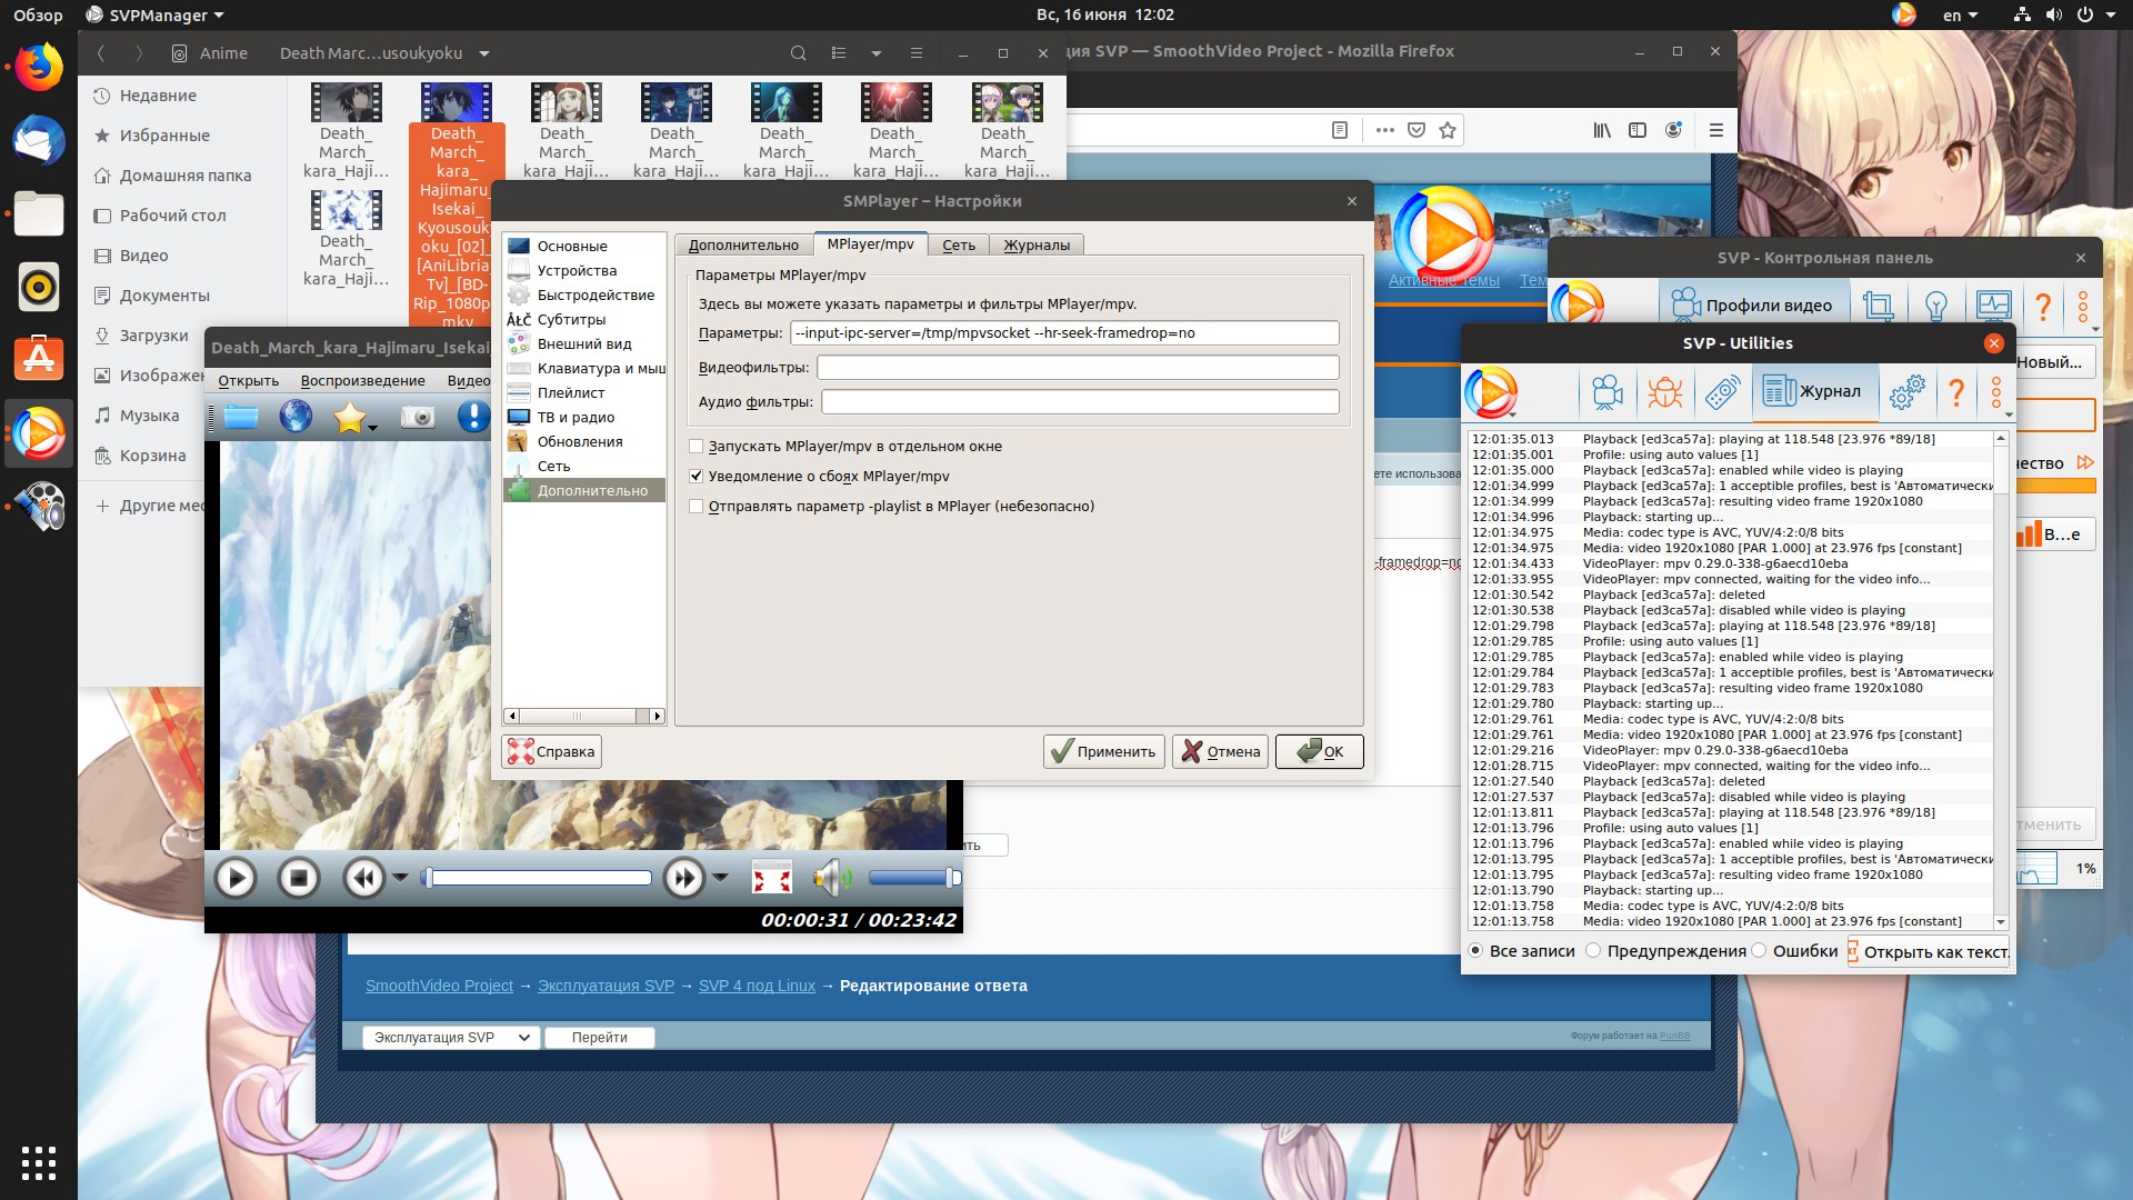Open the Эксплуатация SVP forum dropdown
Screen dimensions: 2133x1200
450,1037
